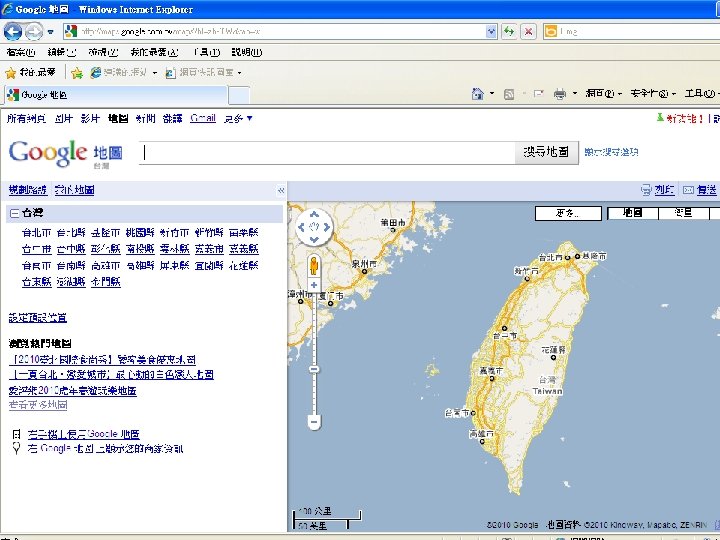Pan the map down with the arrow
Viewport: 720px width, 540px height.
point(314,240)
